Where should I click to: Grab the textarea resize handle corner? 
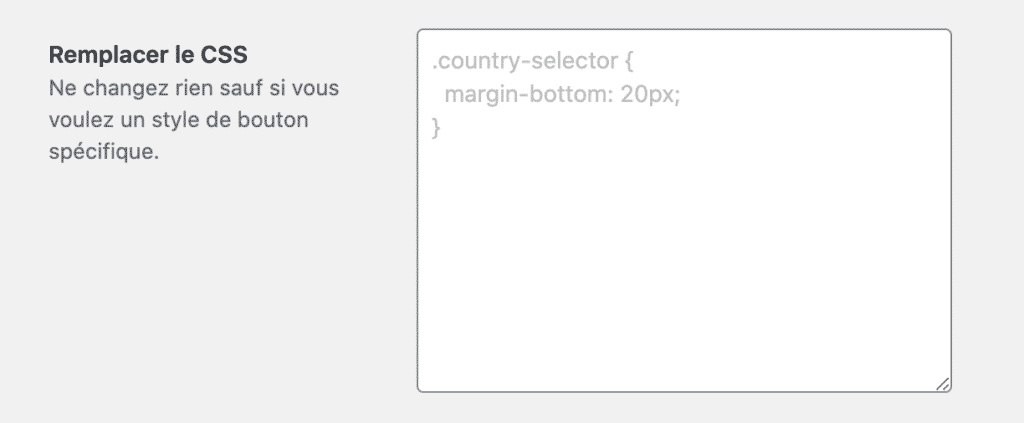tap(943, 384)
